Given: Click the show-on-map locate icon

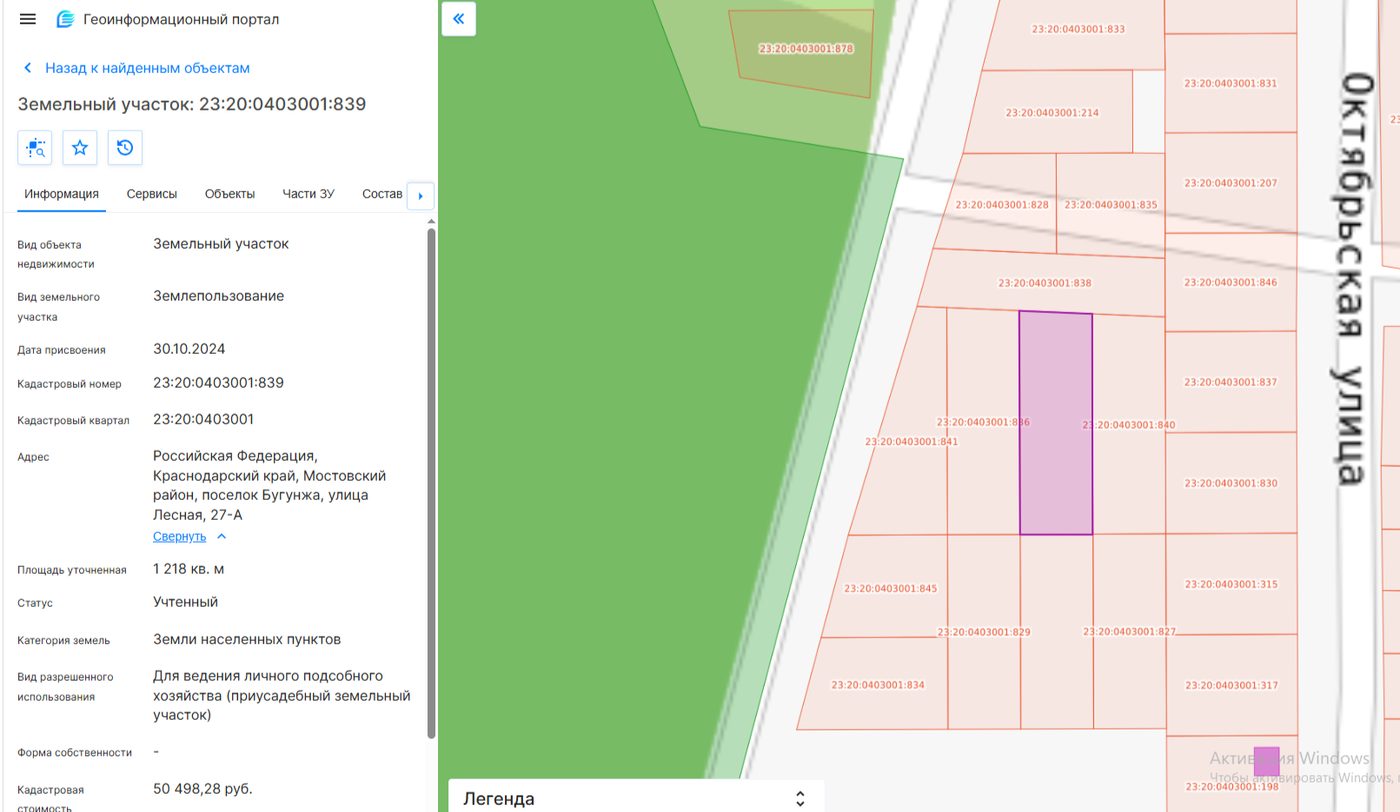Looking at the screenshot, I should (x=35, y=148).
